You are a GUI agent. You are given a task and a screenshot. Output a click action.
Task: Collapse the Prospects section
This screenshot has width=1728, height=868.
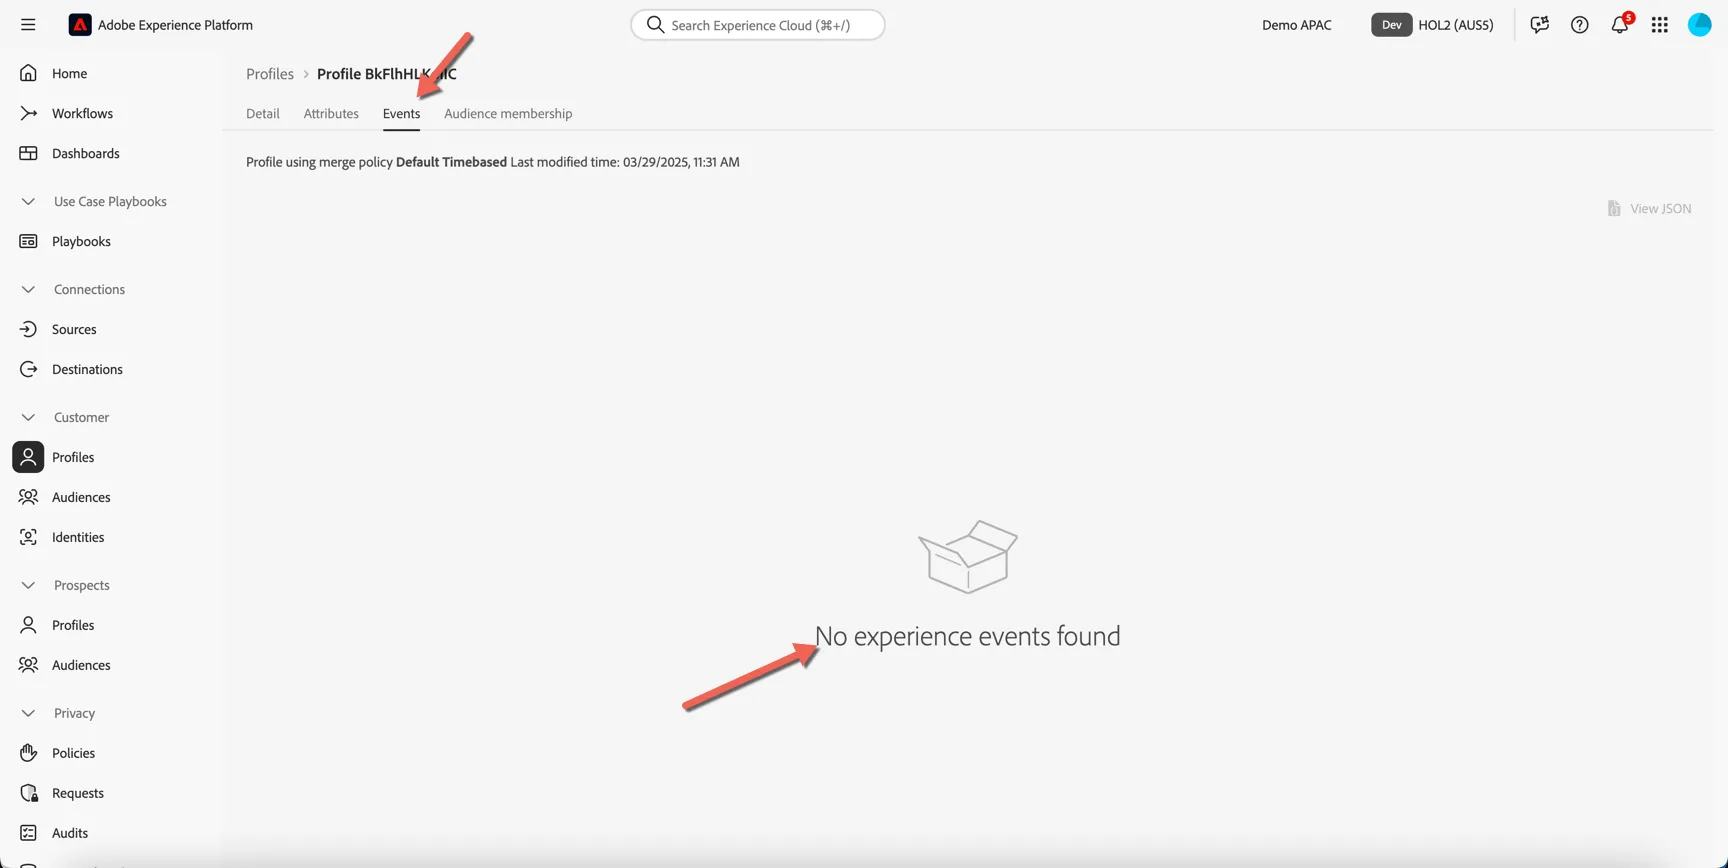(x=28, y=585)
